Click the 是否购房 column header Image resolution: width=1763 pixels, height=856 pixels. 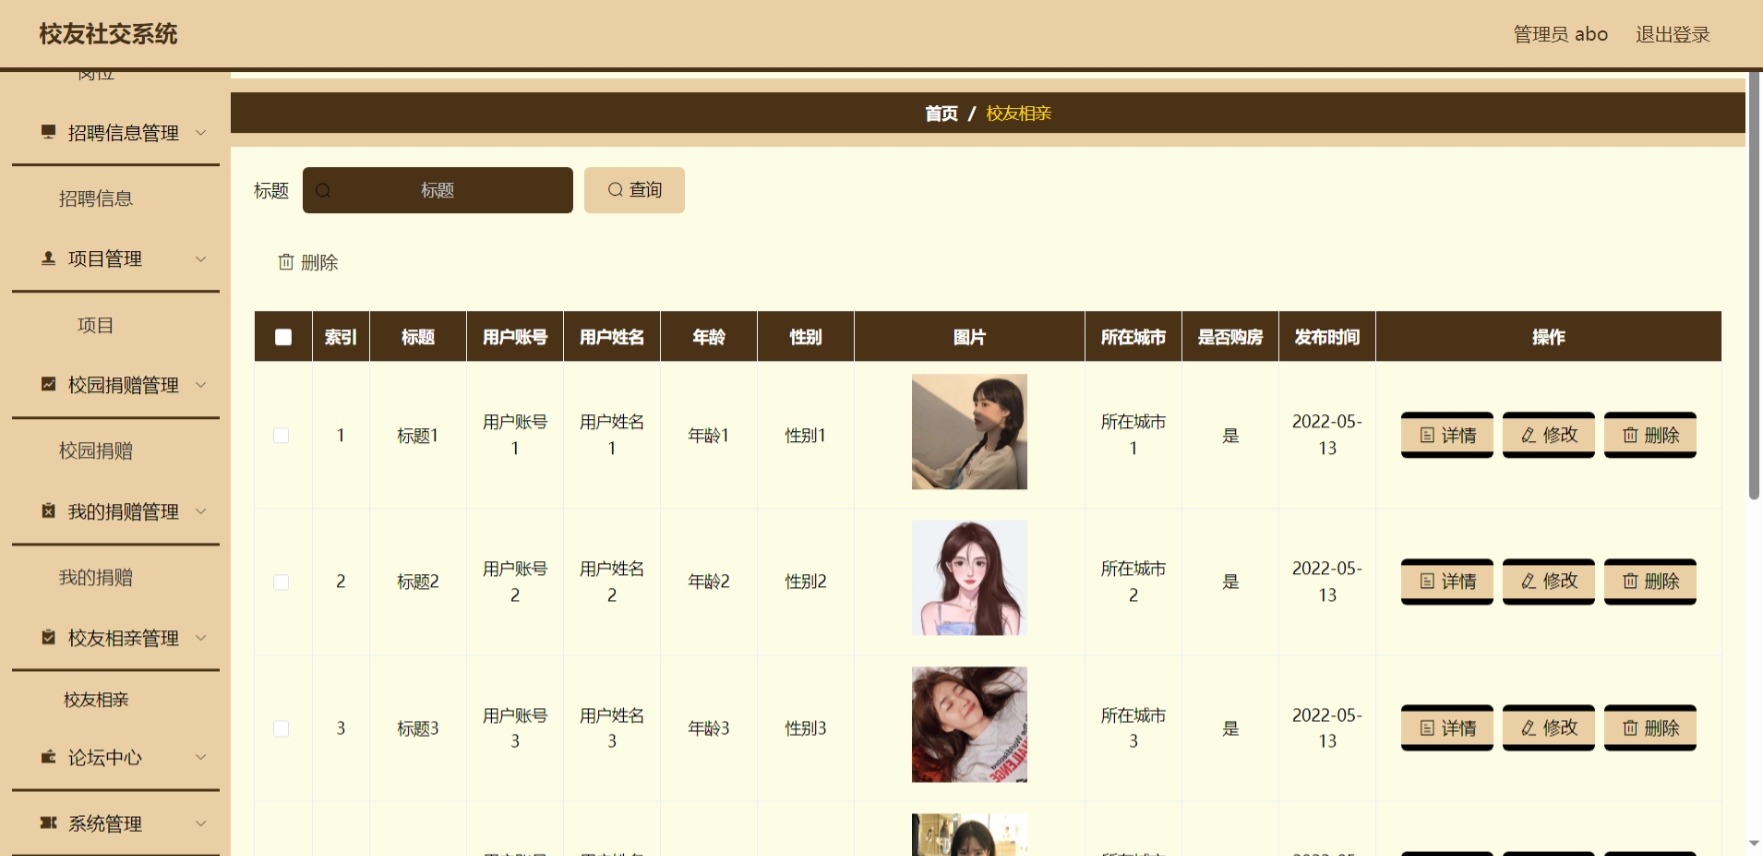click(1230, 337)
